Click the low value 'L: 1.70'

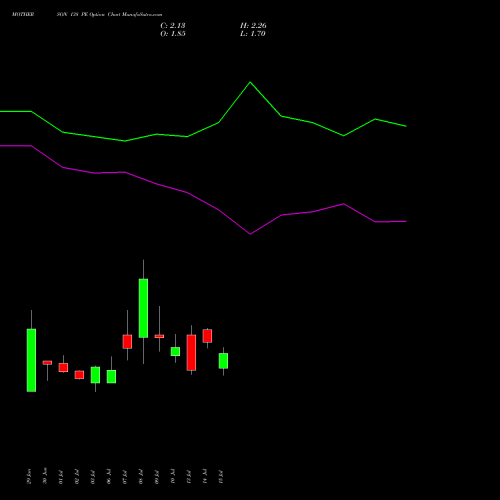click(x=253, y=34)
